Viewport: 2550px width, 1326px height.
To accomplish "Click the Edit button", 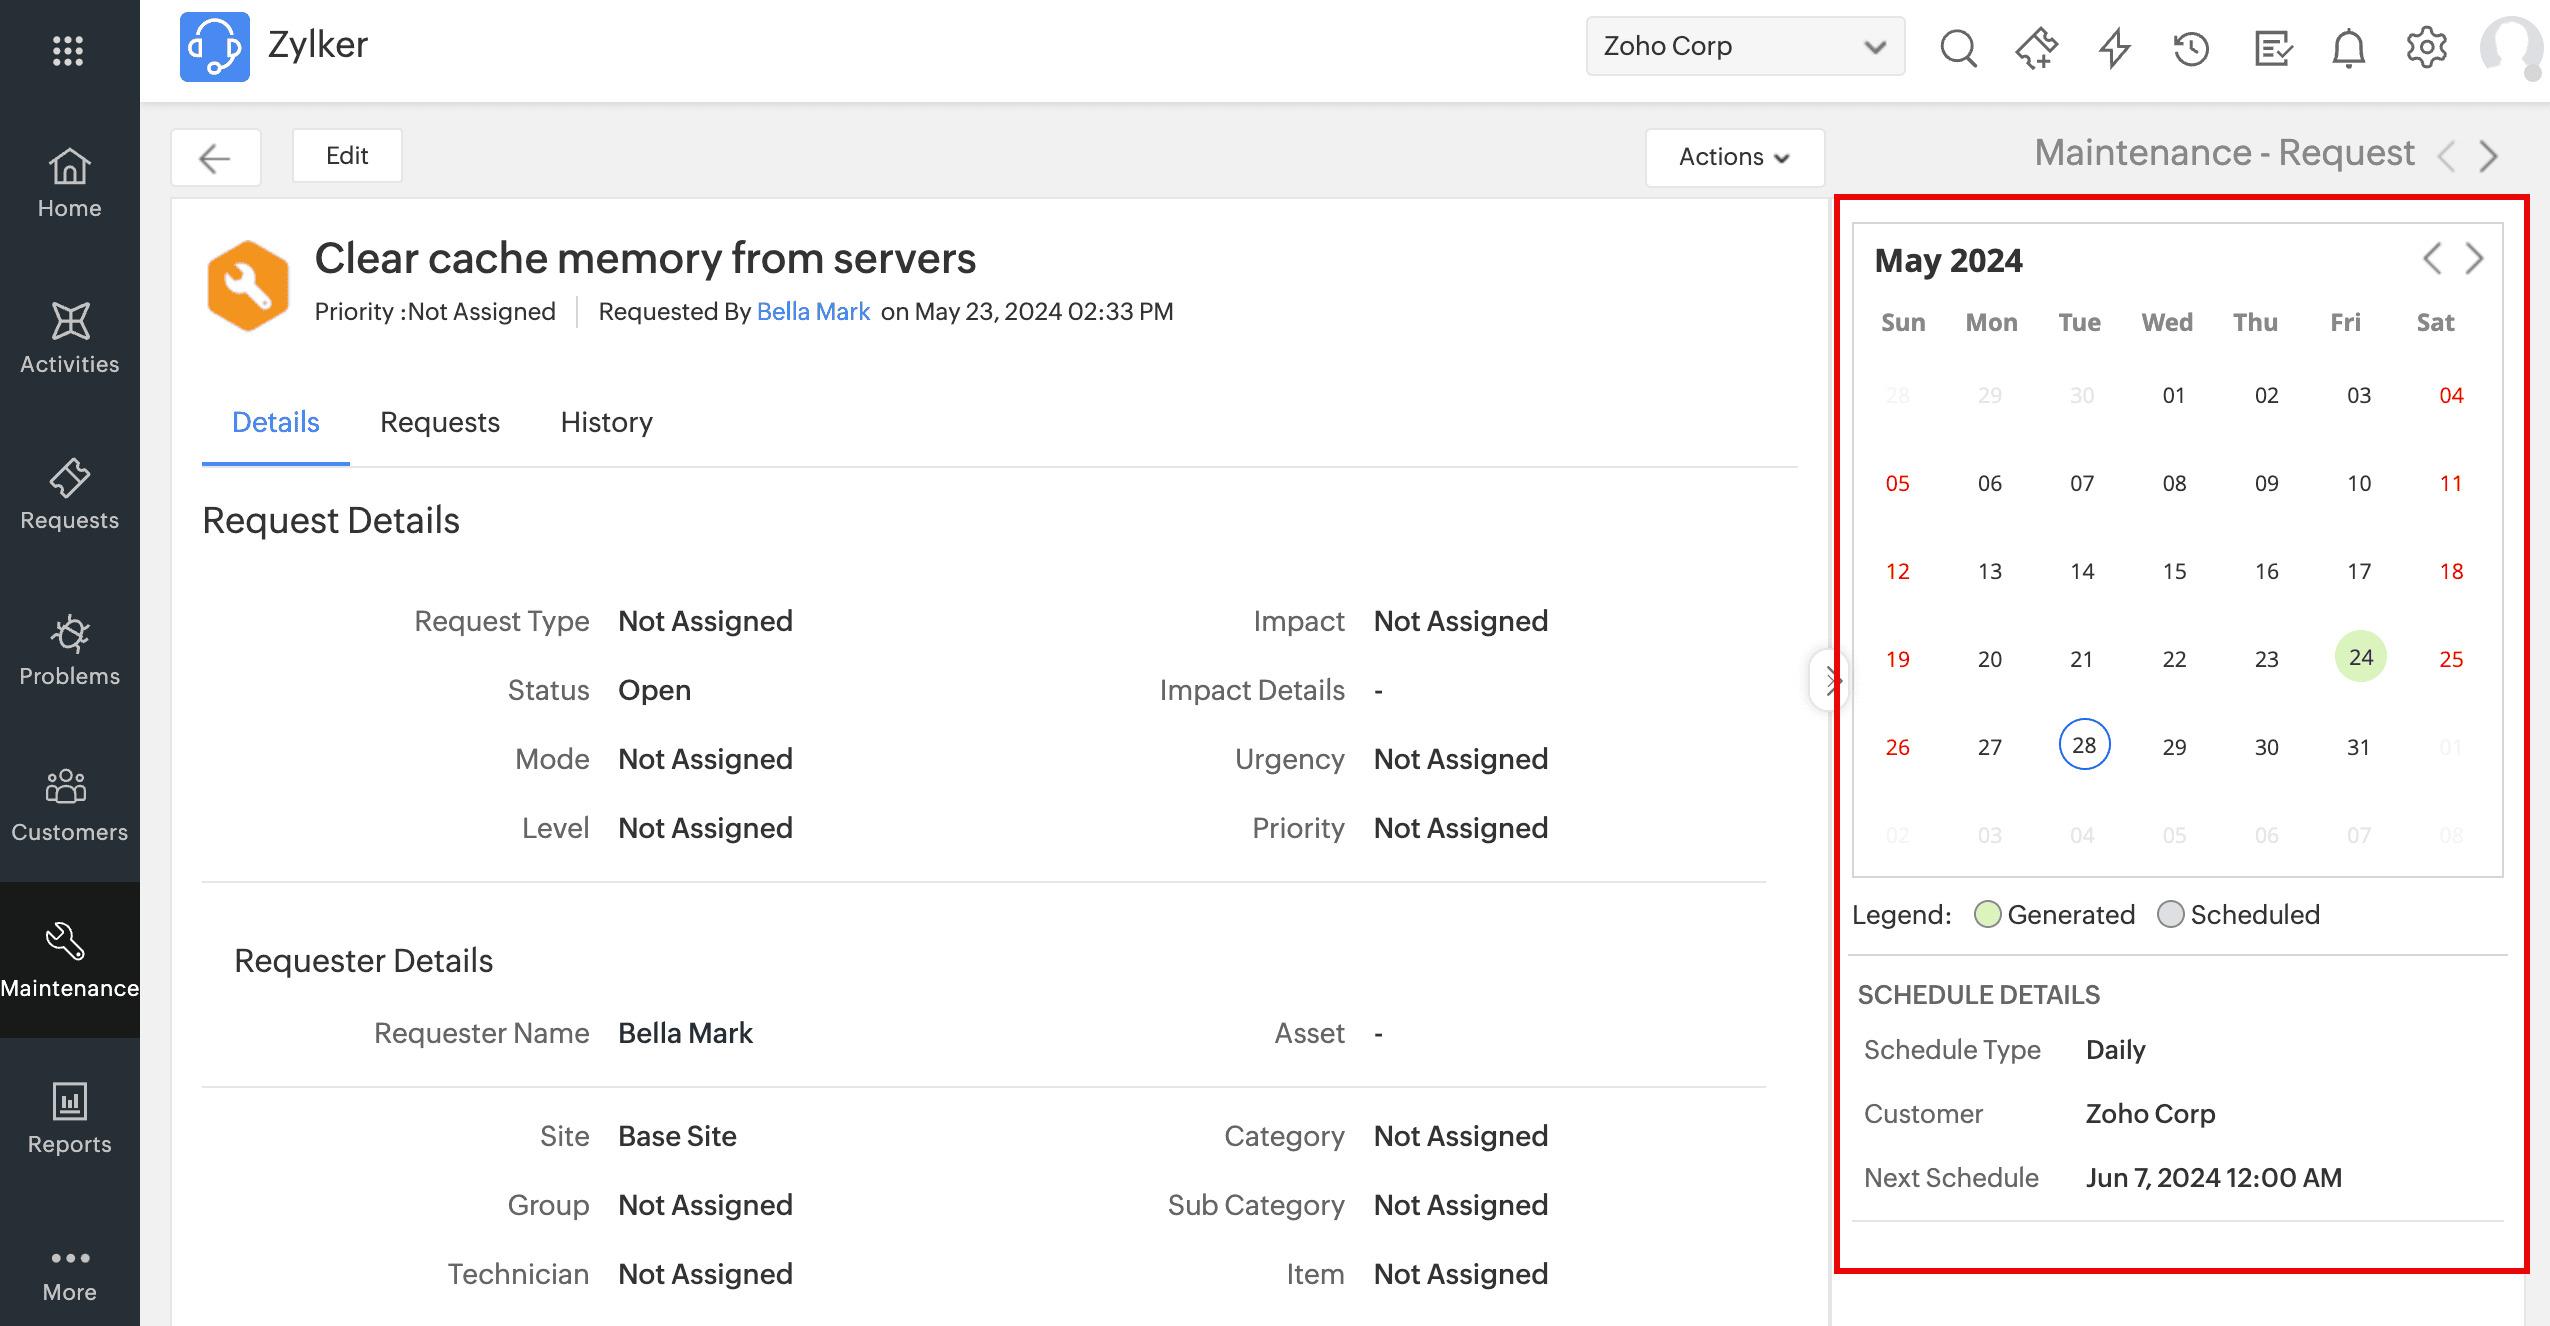I will tap(347, 156).
